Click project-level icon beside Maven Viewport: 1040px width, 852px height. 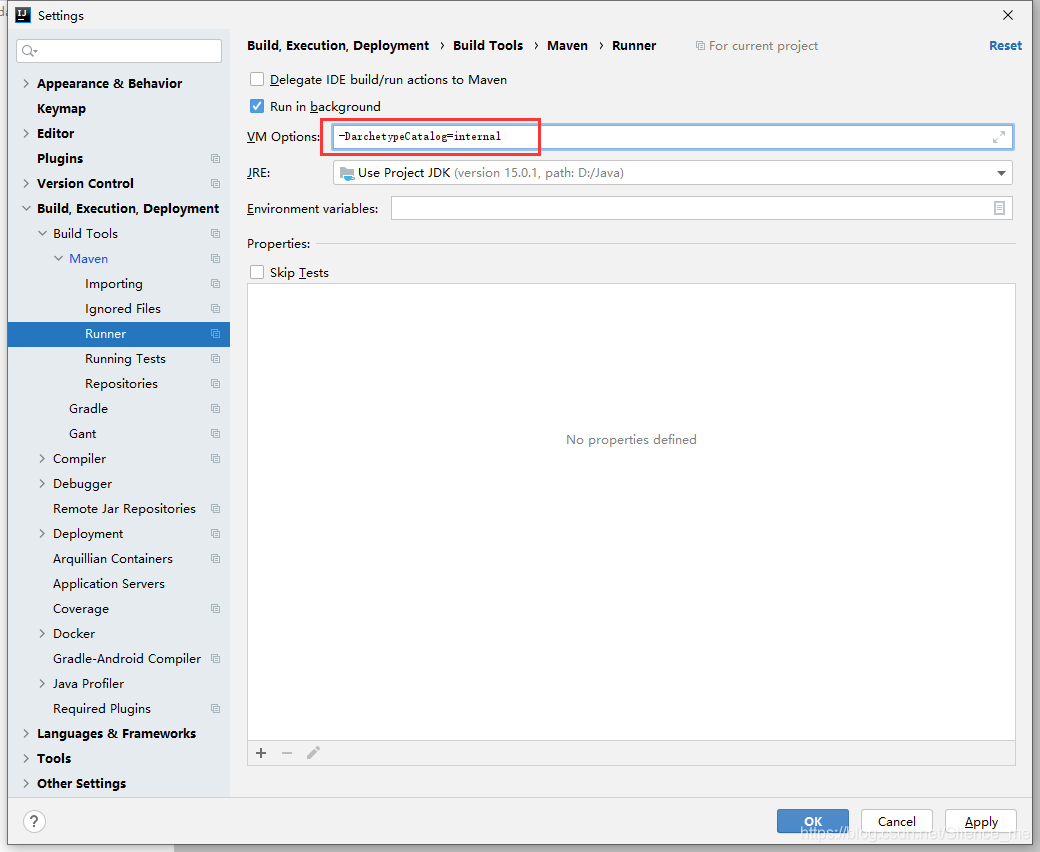[x=216, y=259]
